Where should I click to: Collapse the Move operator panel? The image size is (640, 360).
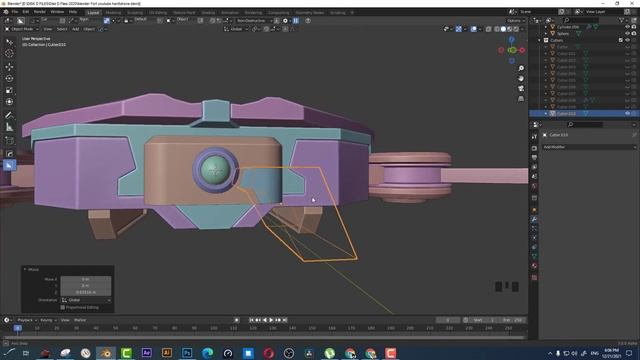(25, 269)
